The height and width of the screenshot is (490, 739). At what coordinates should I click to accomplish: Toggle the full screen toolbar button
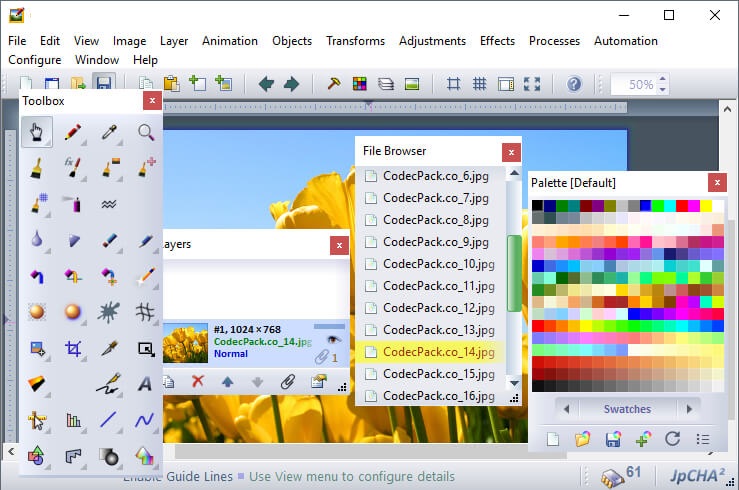532,84
